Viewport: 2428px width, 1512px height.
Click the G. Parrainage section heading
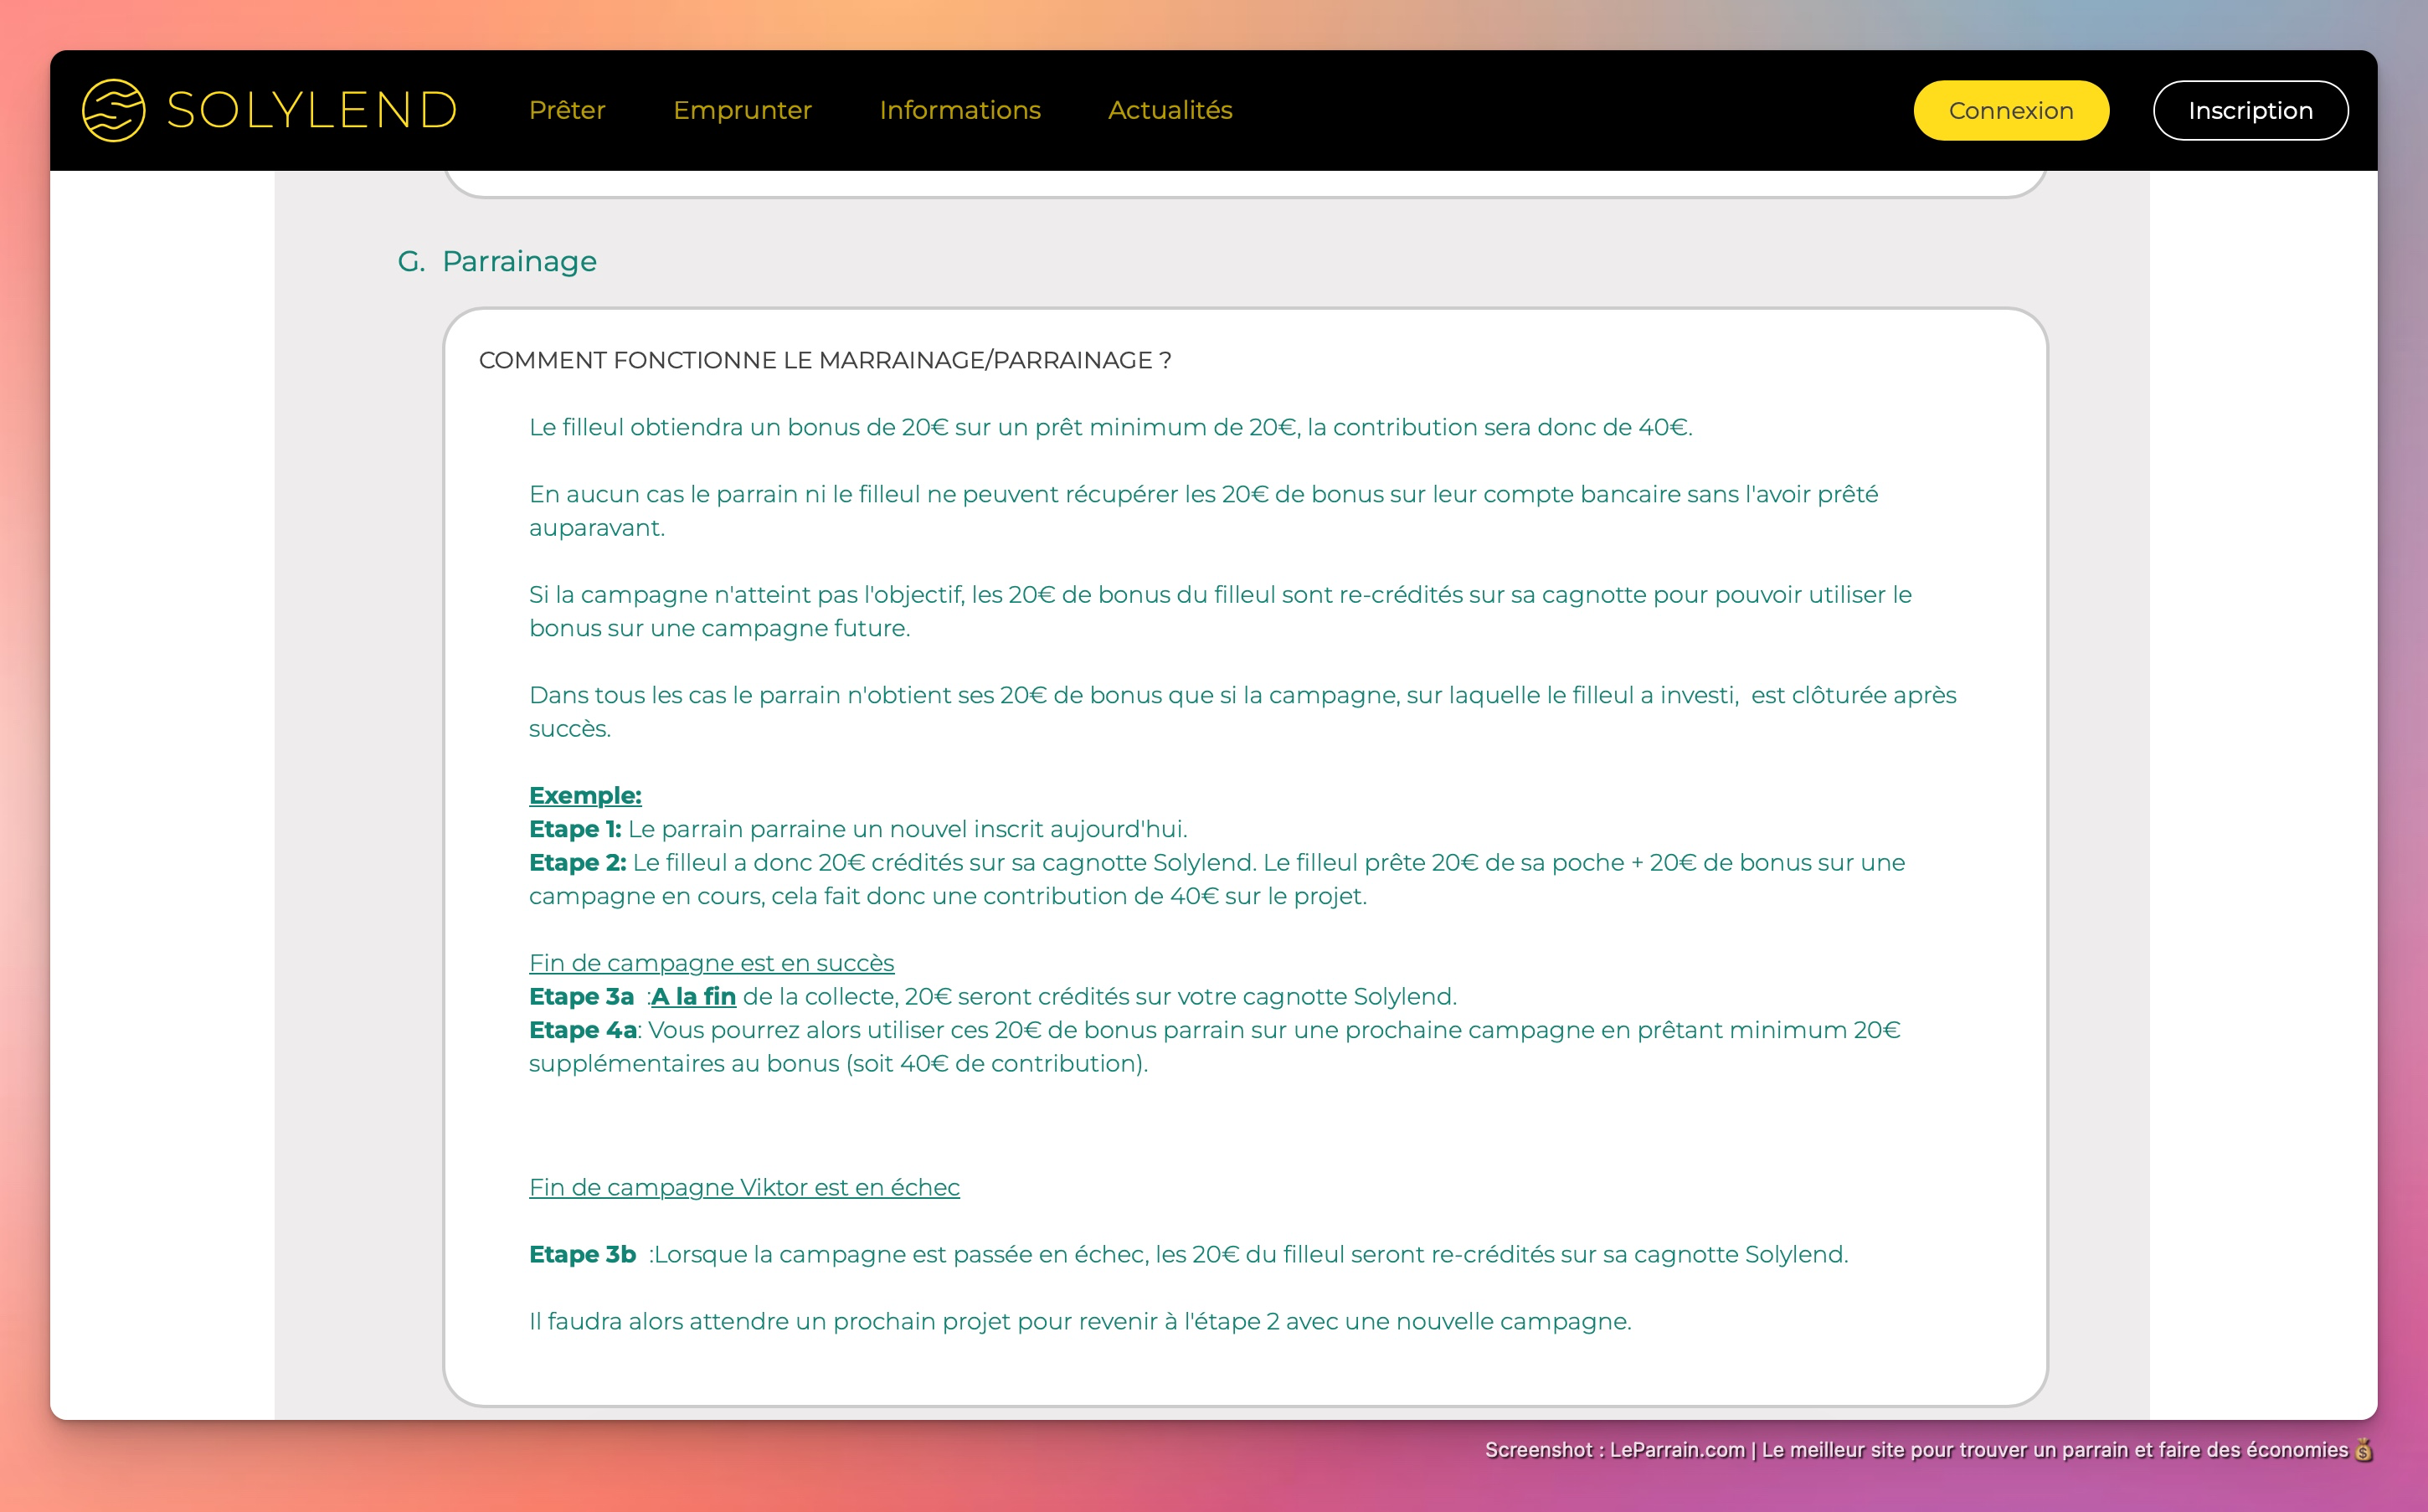(x=497, y=261)
